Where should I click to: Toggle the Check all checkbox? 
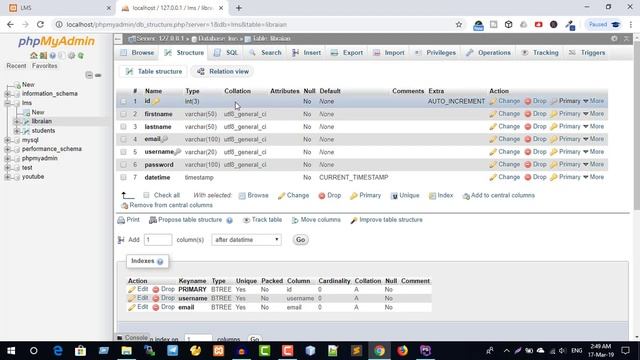coord(146,195)
